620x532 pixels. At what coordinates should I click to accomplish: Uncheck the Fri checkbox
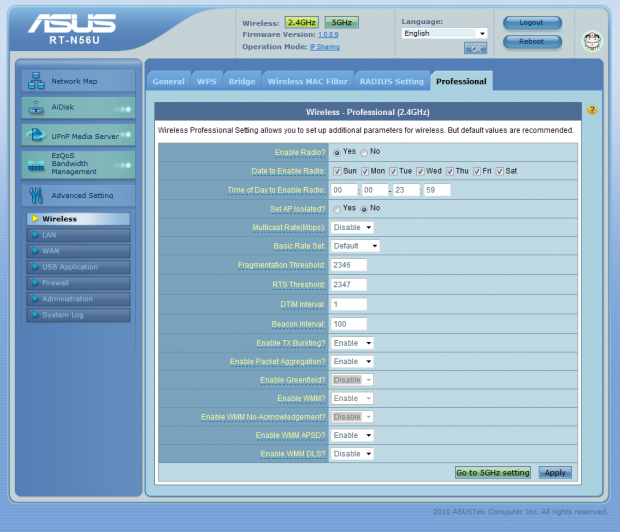[x=477, y=171]
